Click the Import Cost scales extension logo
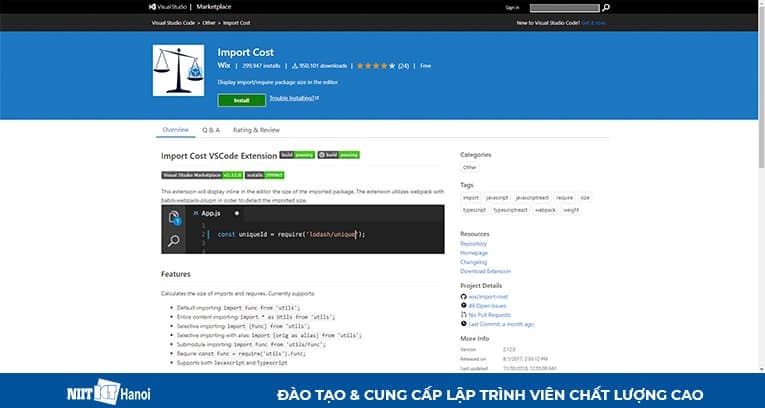The width and height of the screenshot is (765, 408). click(178, 70)
